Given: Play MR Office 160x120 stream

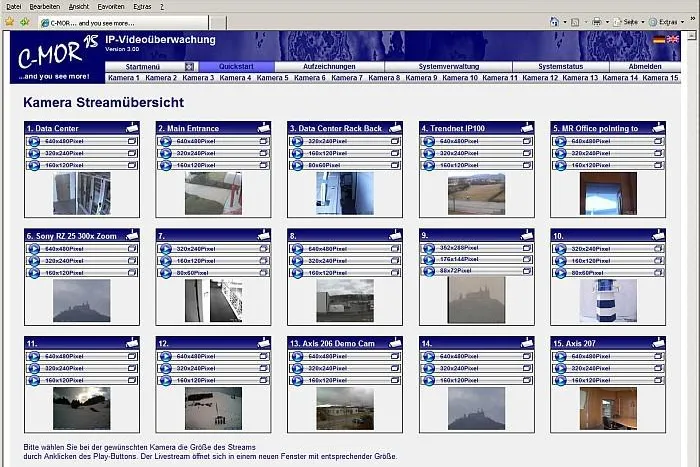Looking at the screenshot, I should coord(560,166).
